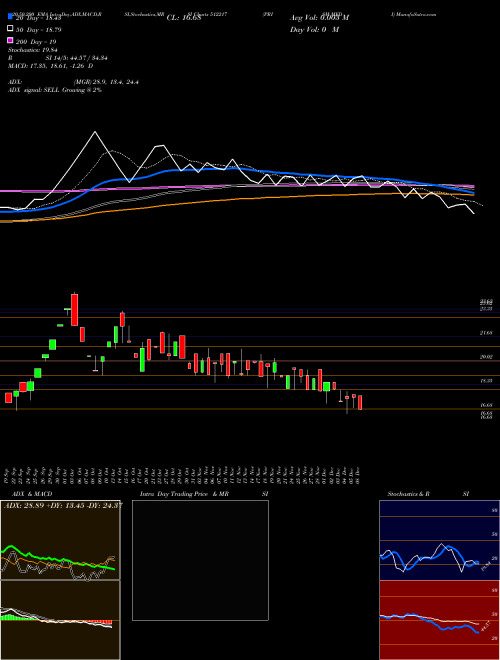
Task: Click the ADX: 28.89 +DY: 13.45 header
Action: point(63,505)
